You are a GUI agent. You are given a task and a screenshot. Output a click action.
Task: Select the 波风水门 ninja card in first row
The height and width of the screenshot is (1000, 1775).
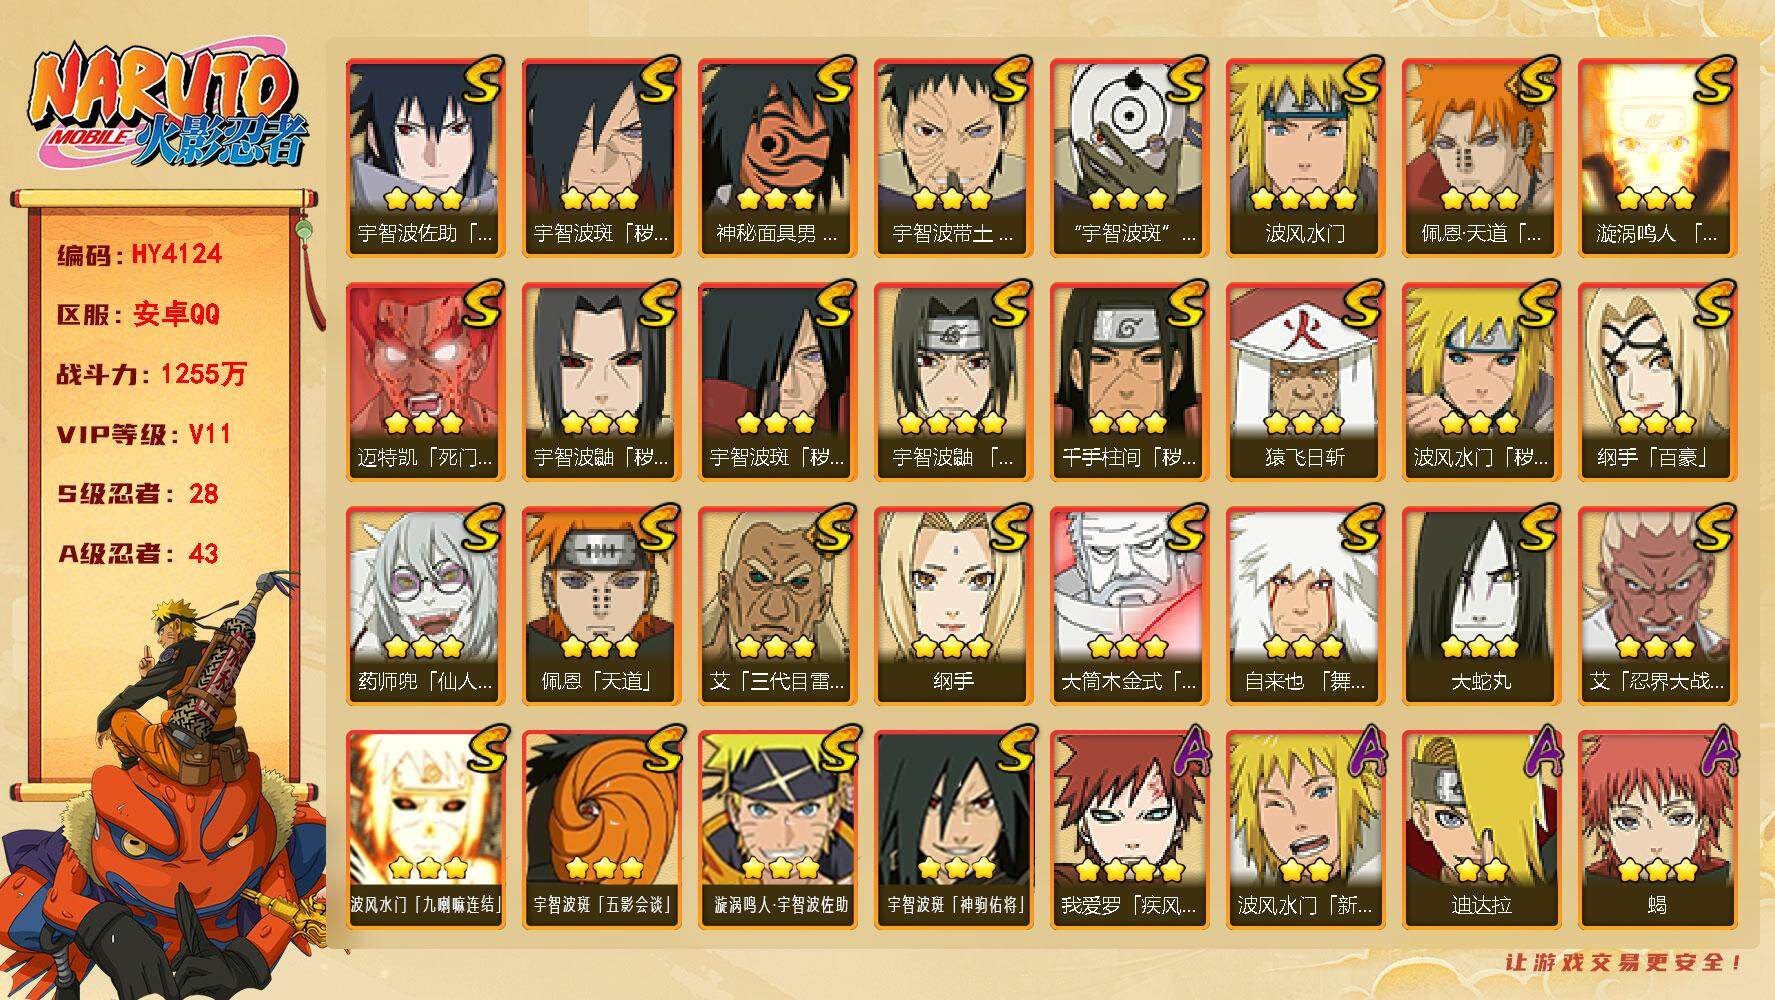tap(1305, 158)
